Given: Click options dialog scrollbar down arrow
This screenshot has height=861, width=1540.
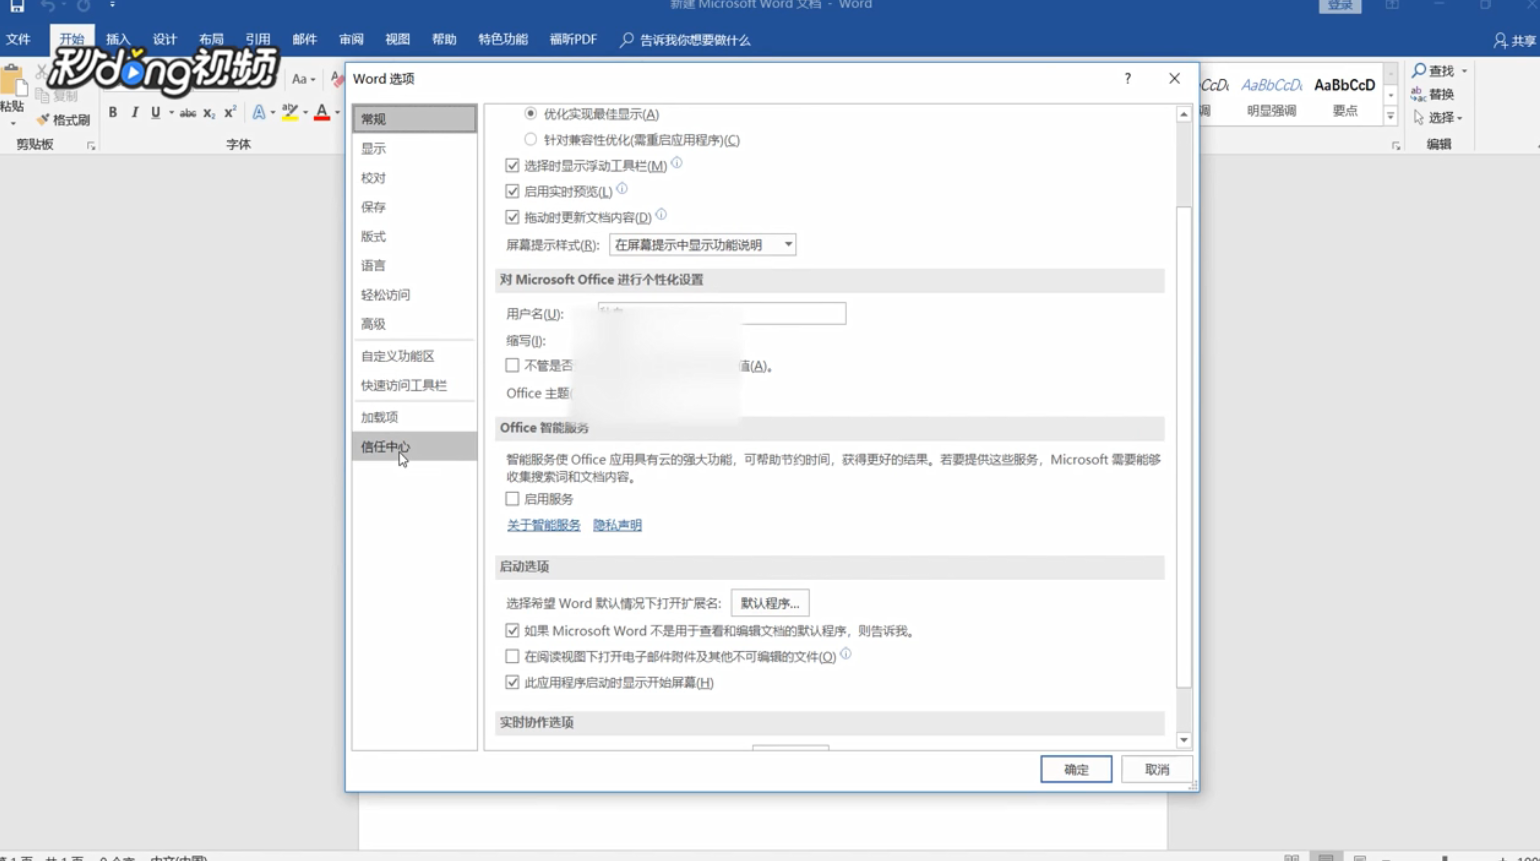Looking at the screenshot, I should pyautogui.click(x=1184, y=741).
